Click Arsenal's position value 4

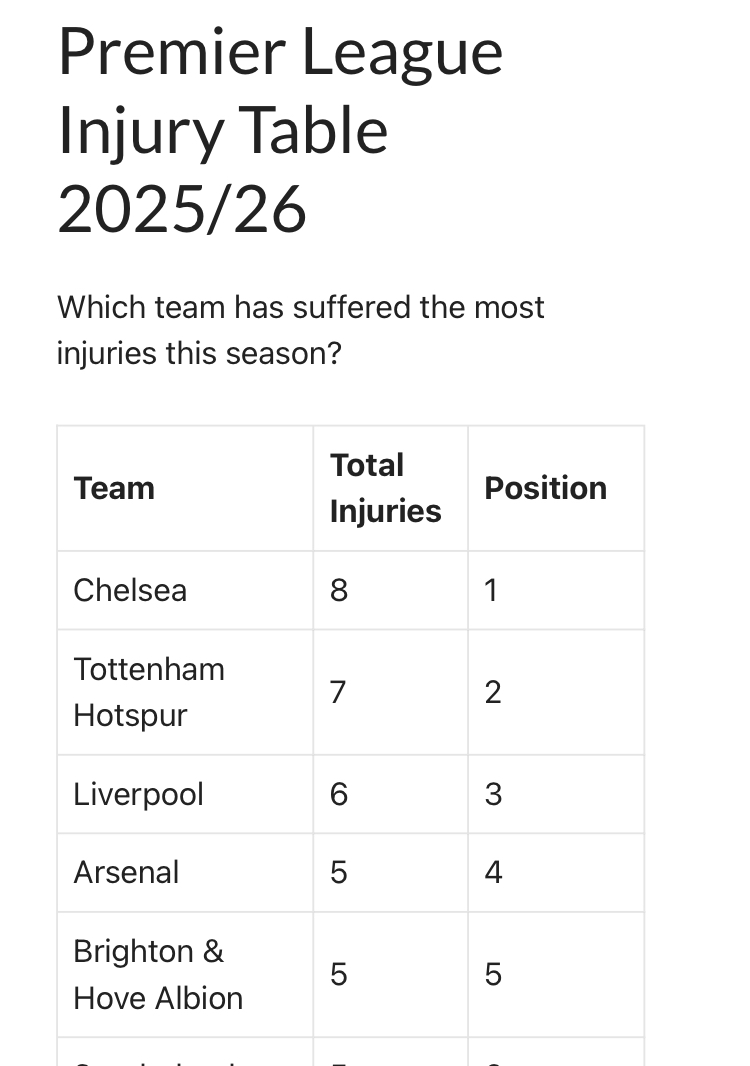[x=492, y=872]
